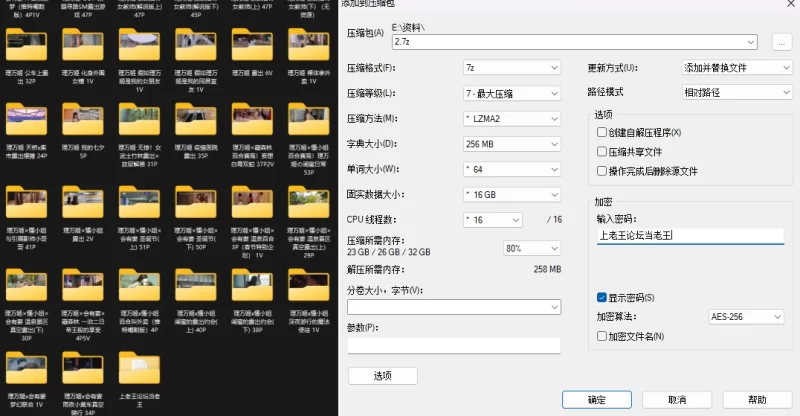Image resolution: width=800 pixels, height=416 pixels.
Task: Click into the 输入密码 password field
Action: coord(690,235)
